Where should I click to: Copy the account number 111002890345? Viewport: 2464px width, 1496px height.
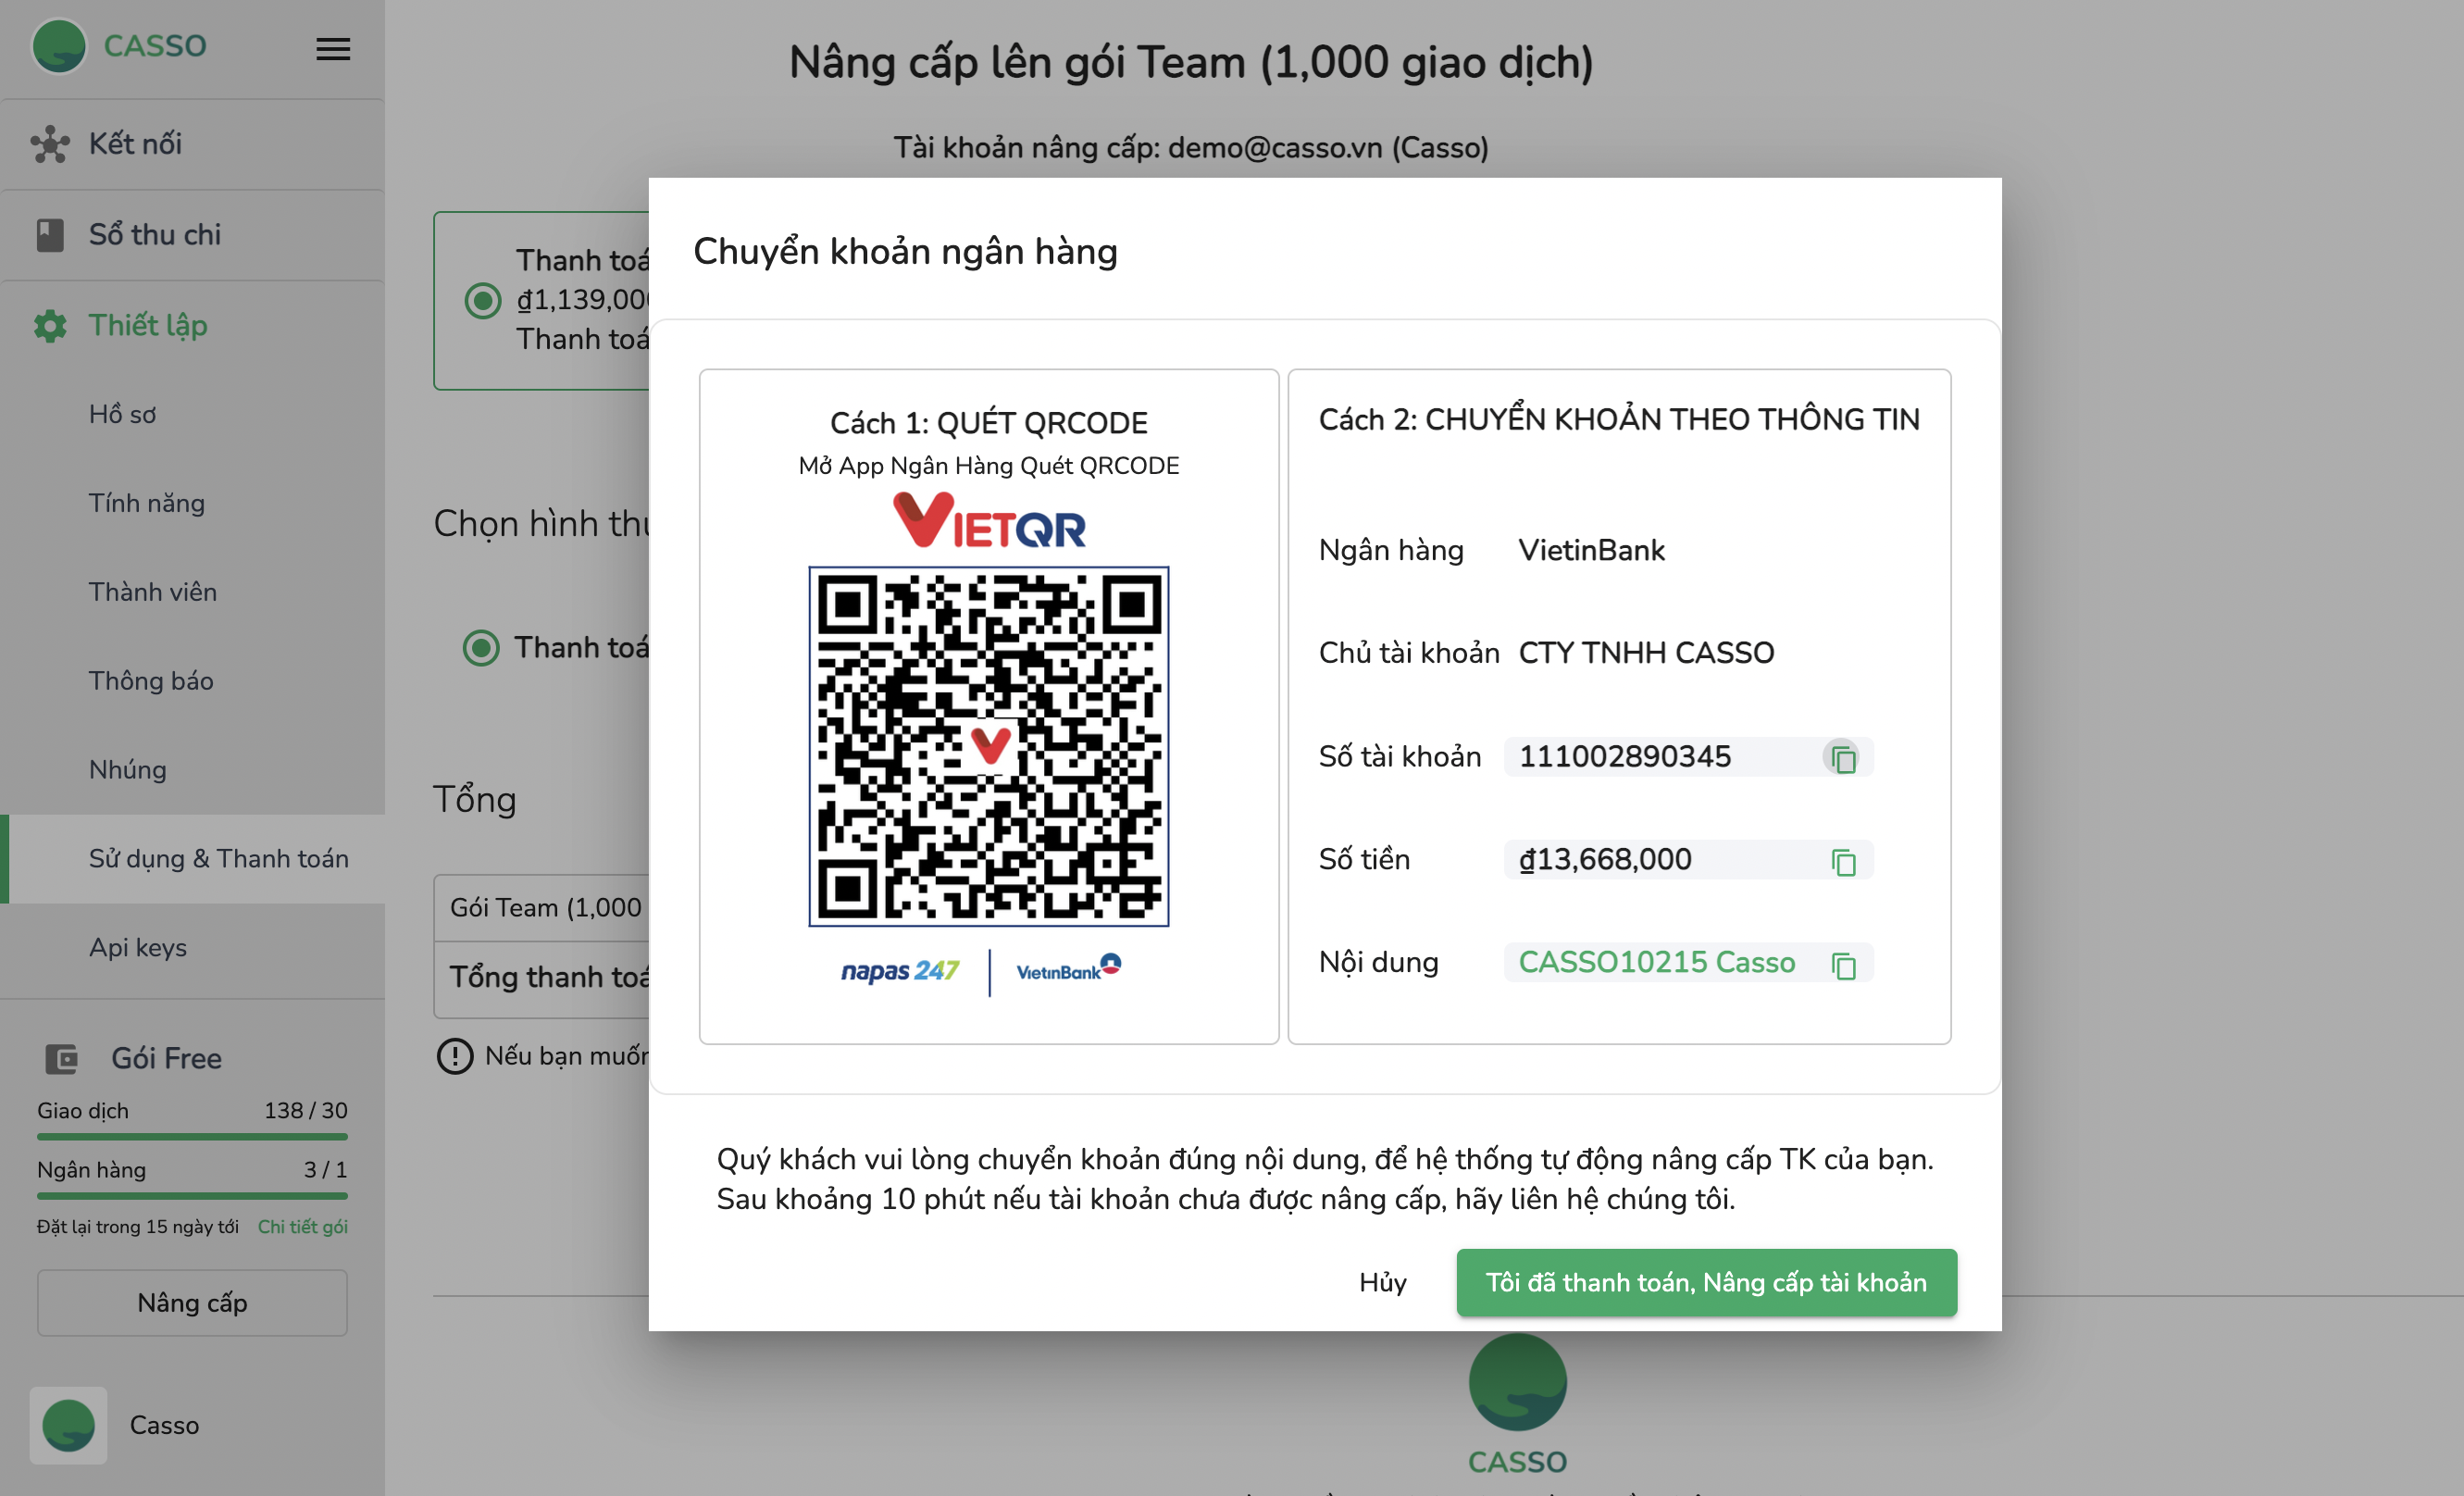1842,758
